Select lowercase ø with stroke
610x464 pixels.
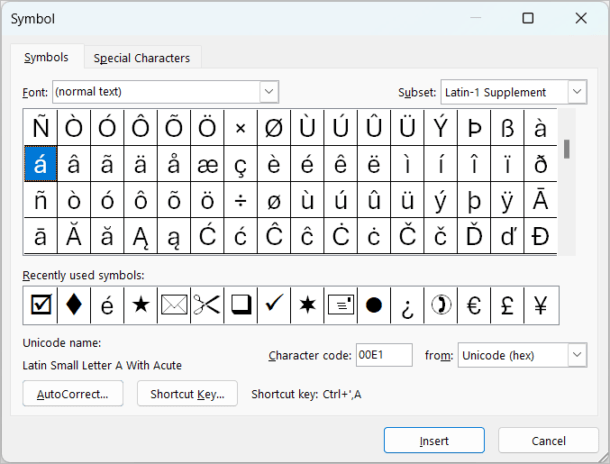(x=274, y=200)
